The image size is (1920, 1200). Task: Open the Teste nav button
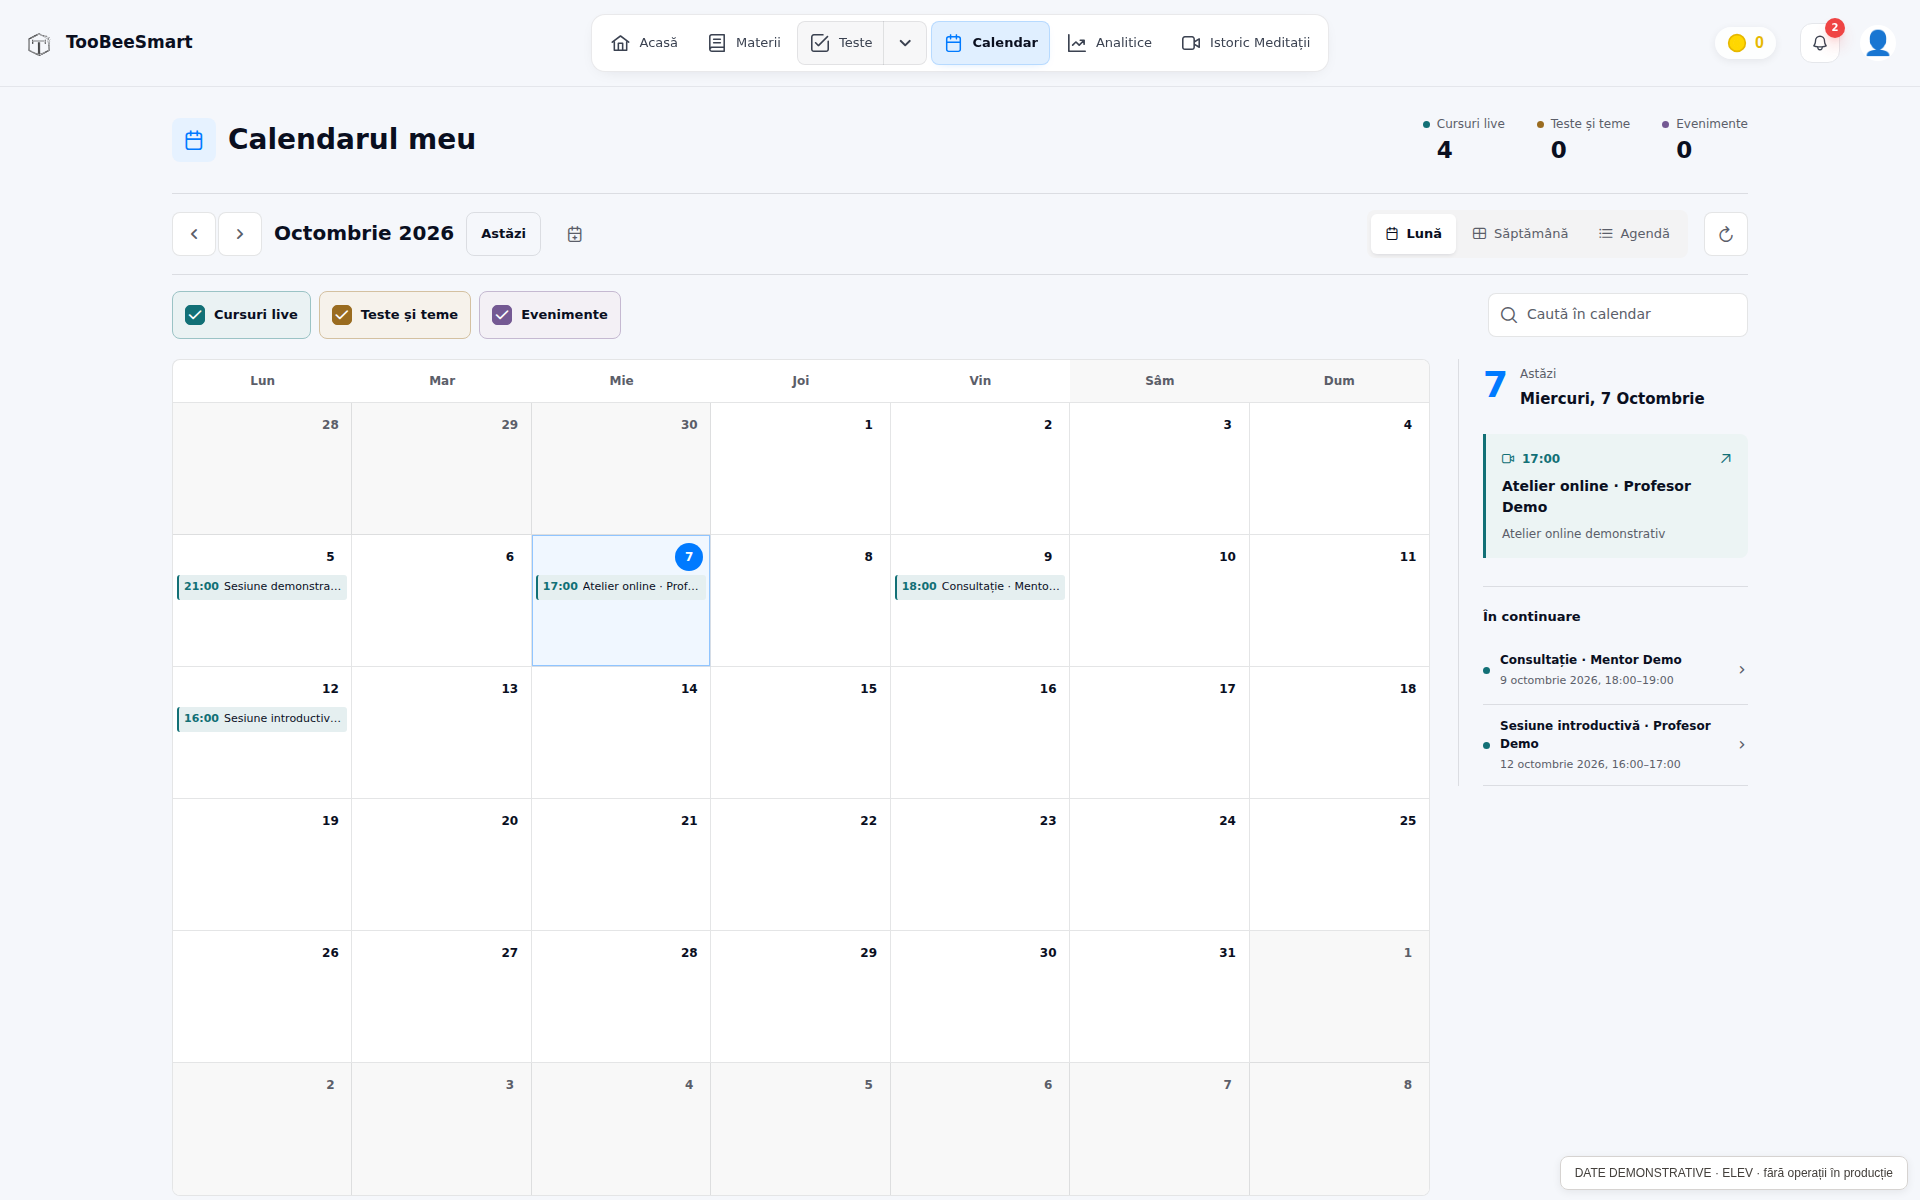pos(841,43)
